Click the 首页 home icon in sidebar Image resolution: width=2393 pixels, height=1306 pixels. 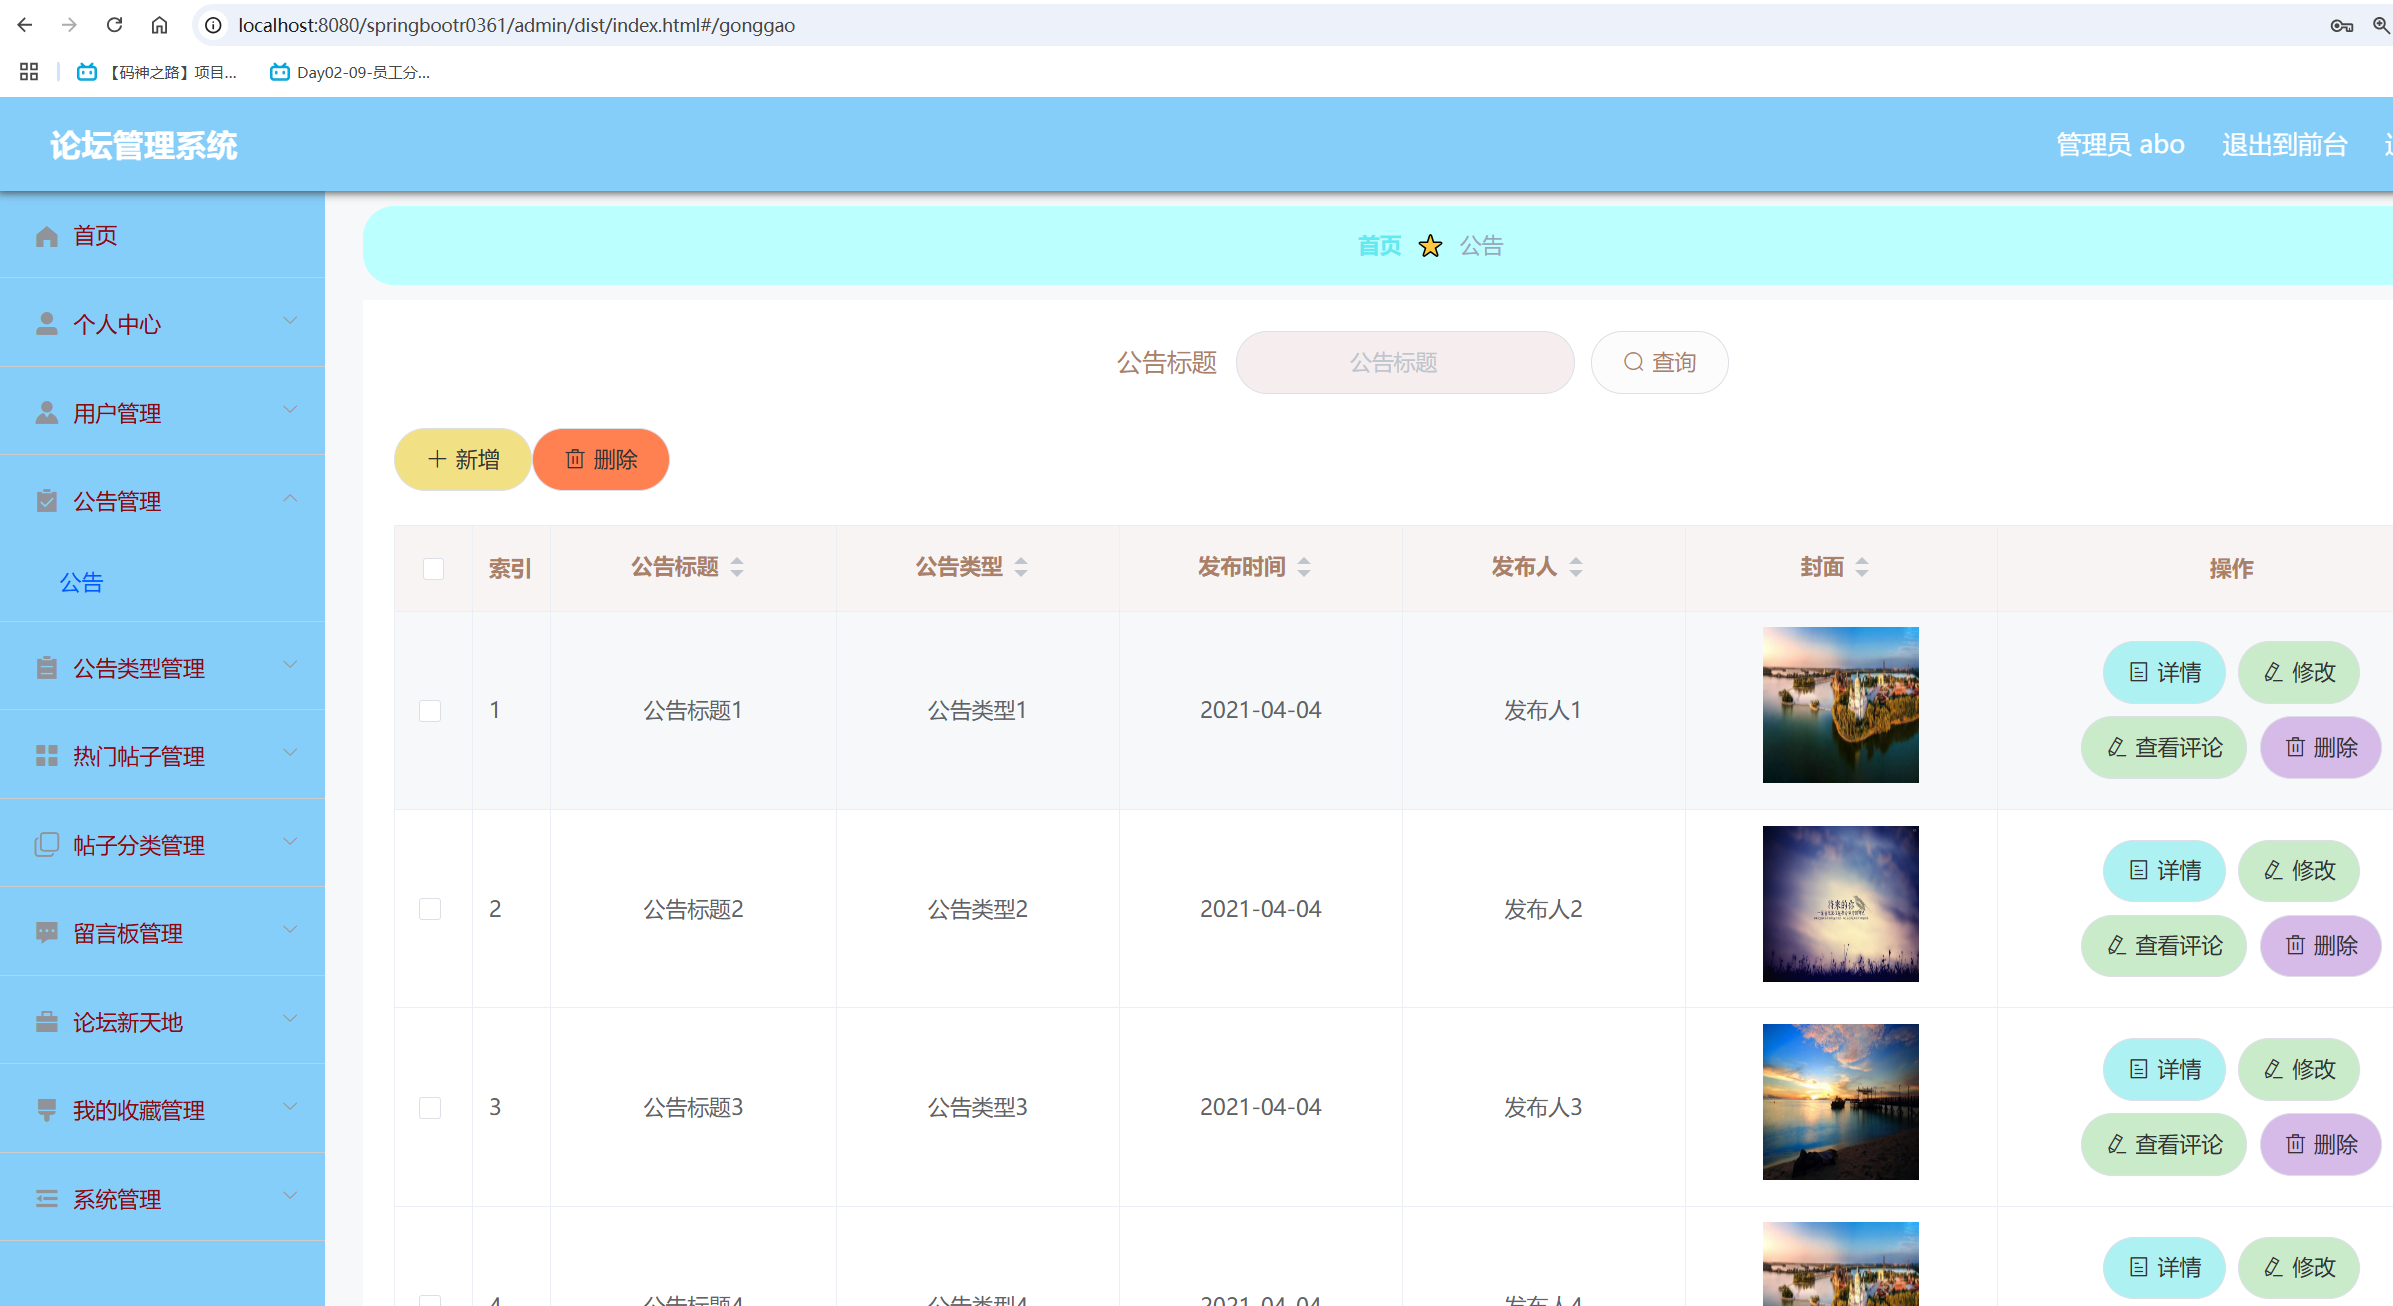[x=46, y=236]
